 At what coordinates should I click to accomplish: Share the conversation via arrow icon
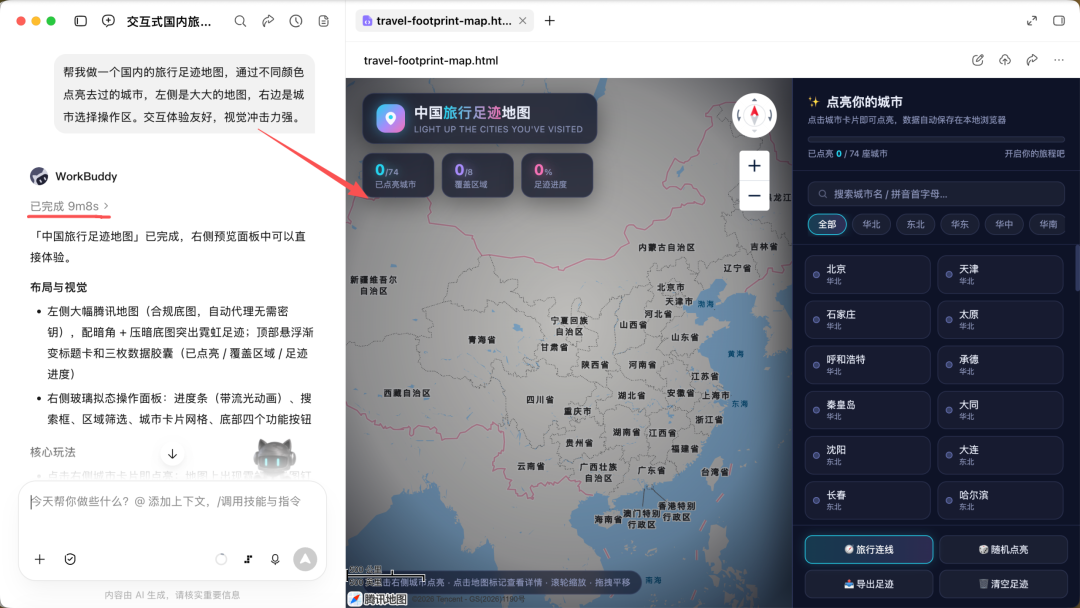click(x=268, y=21)
